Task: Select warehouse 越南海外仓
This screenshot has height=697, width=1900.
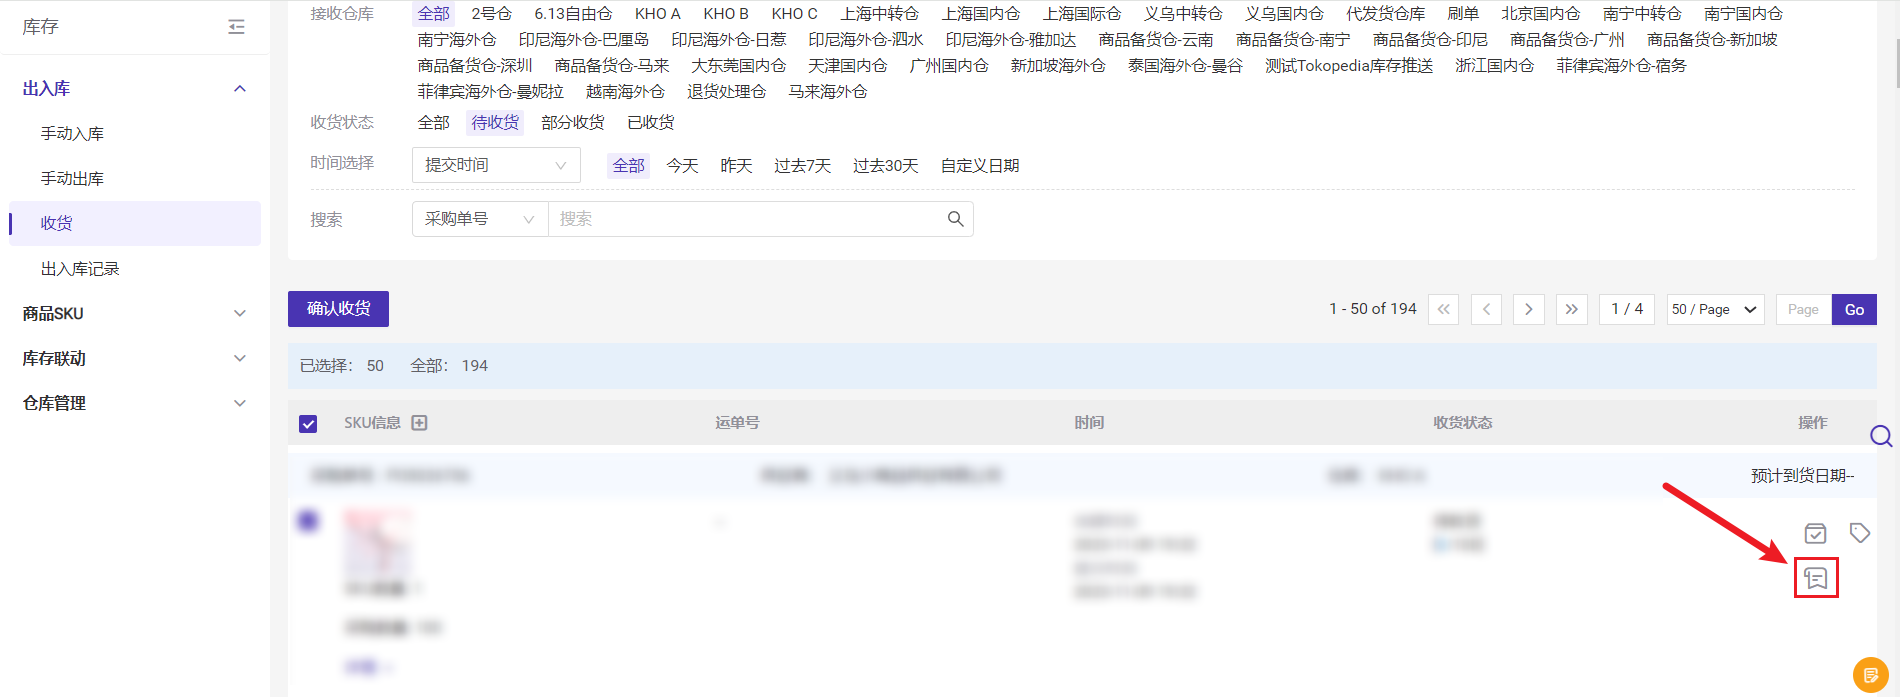Action: tap(625, 91)
